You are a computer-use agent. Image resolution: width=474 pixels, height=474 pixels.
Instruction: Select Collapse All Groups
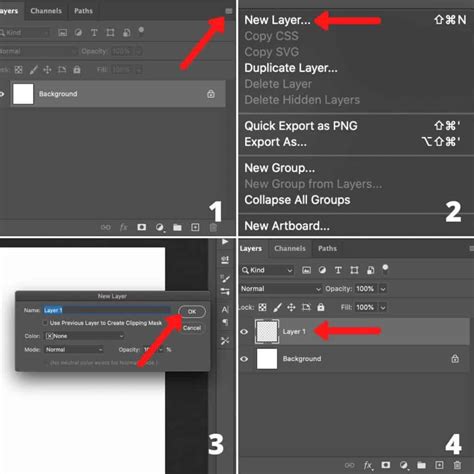point(297,200)
